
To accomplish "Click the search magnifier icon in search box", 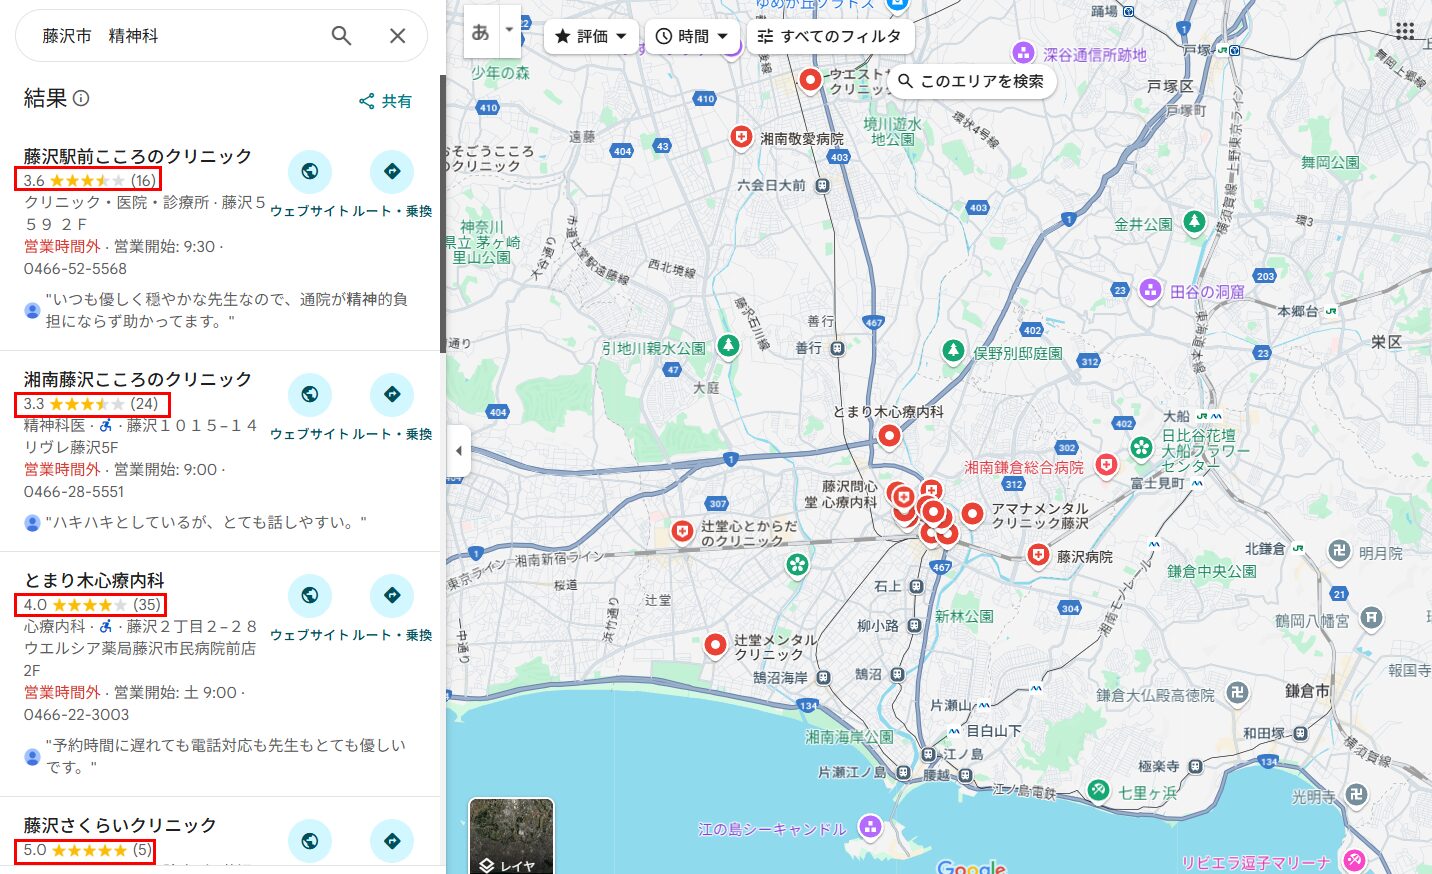I will 341,36.
